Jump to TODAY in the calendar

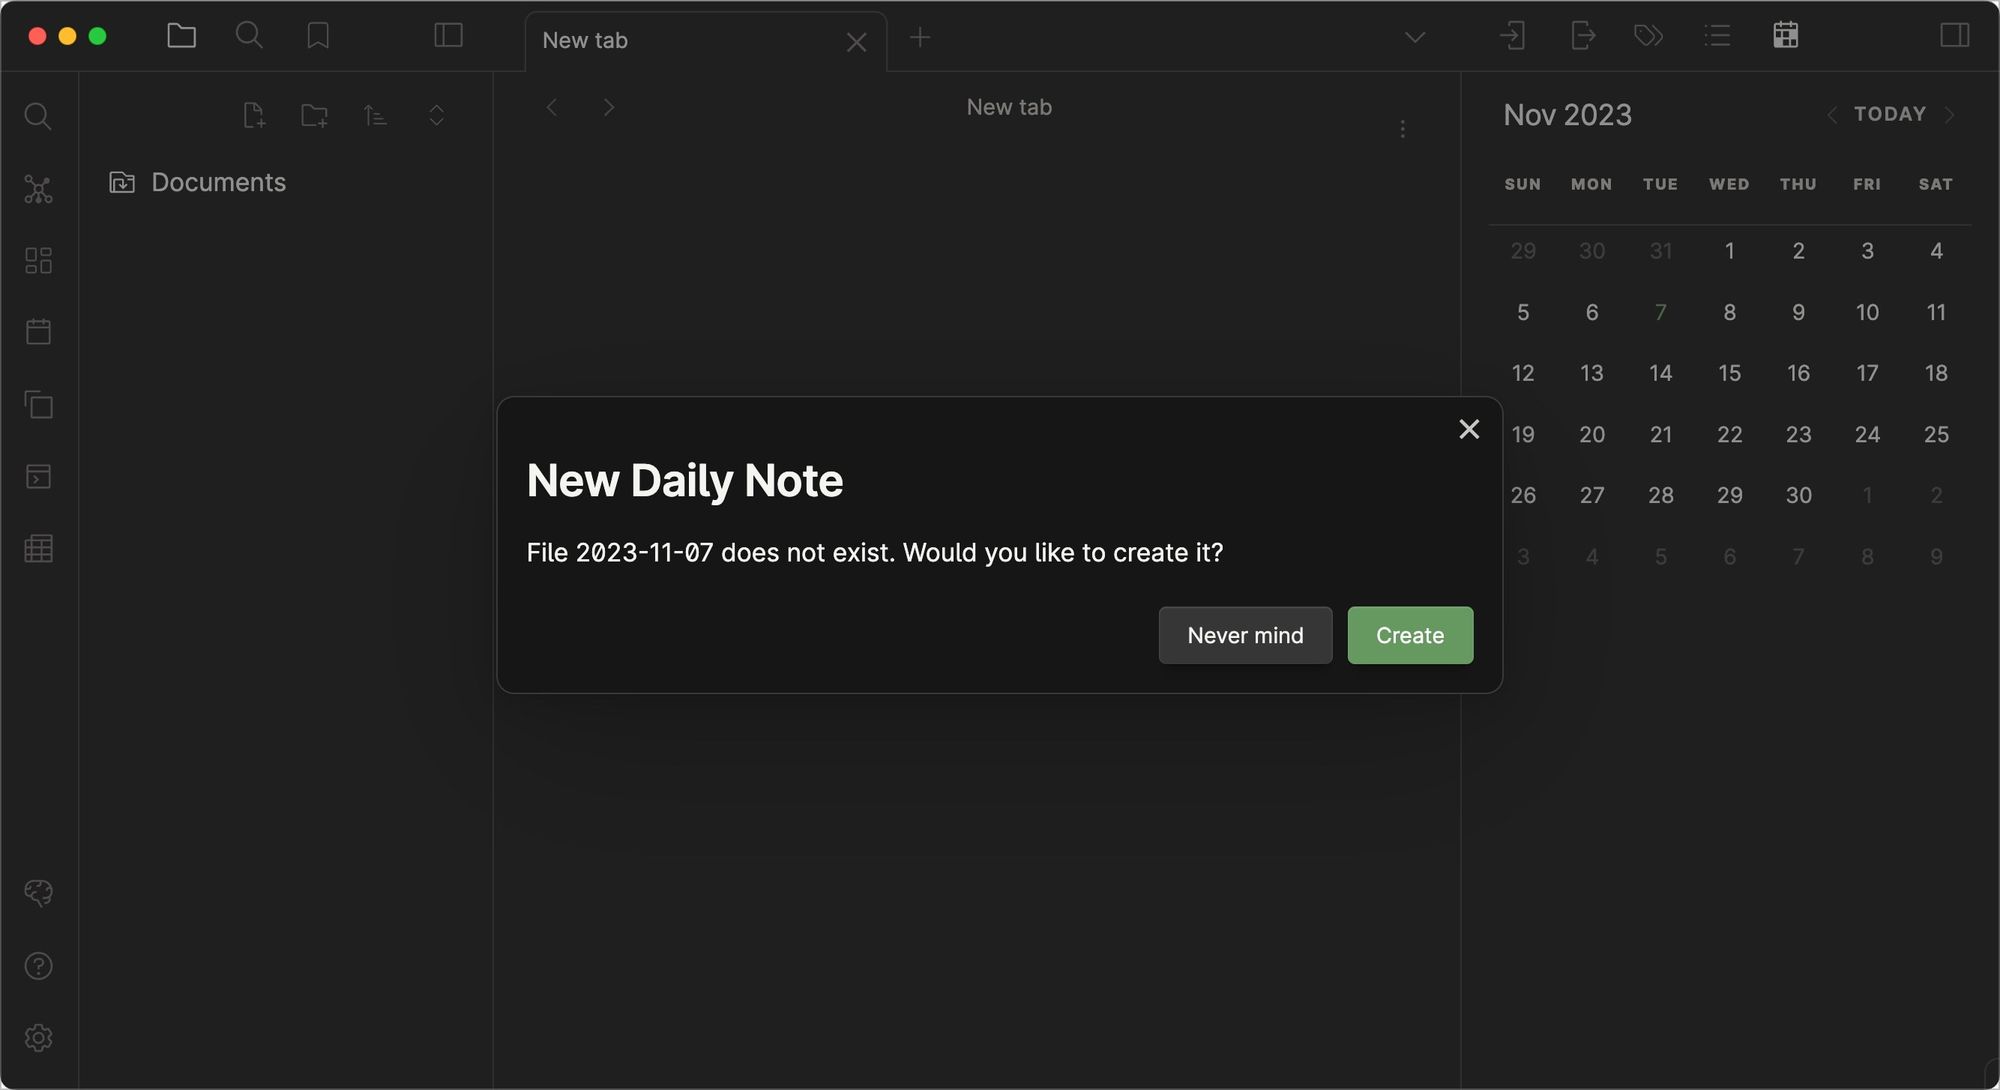point(1890,113)
